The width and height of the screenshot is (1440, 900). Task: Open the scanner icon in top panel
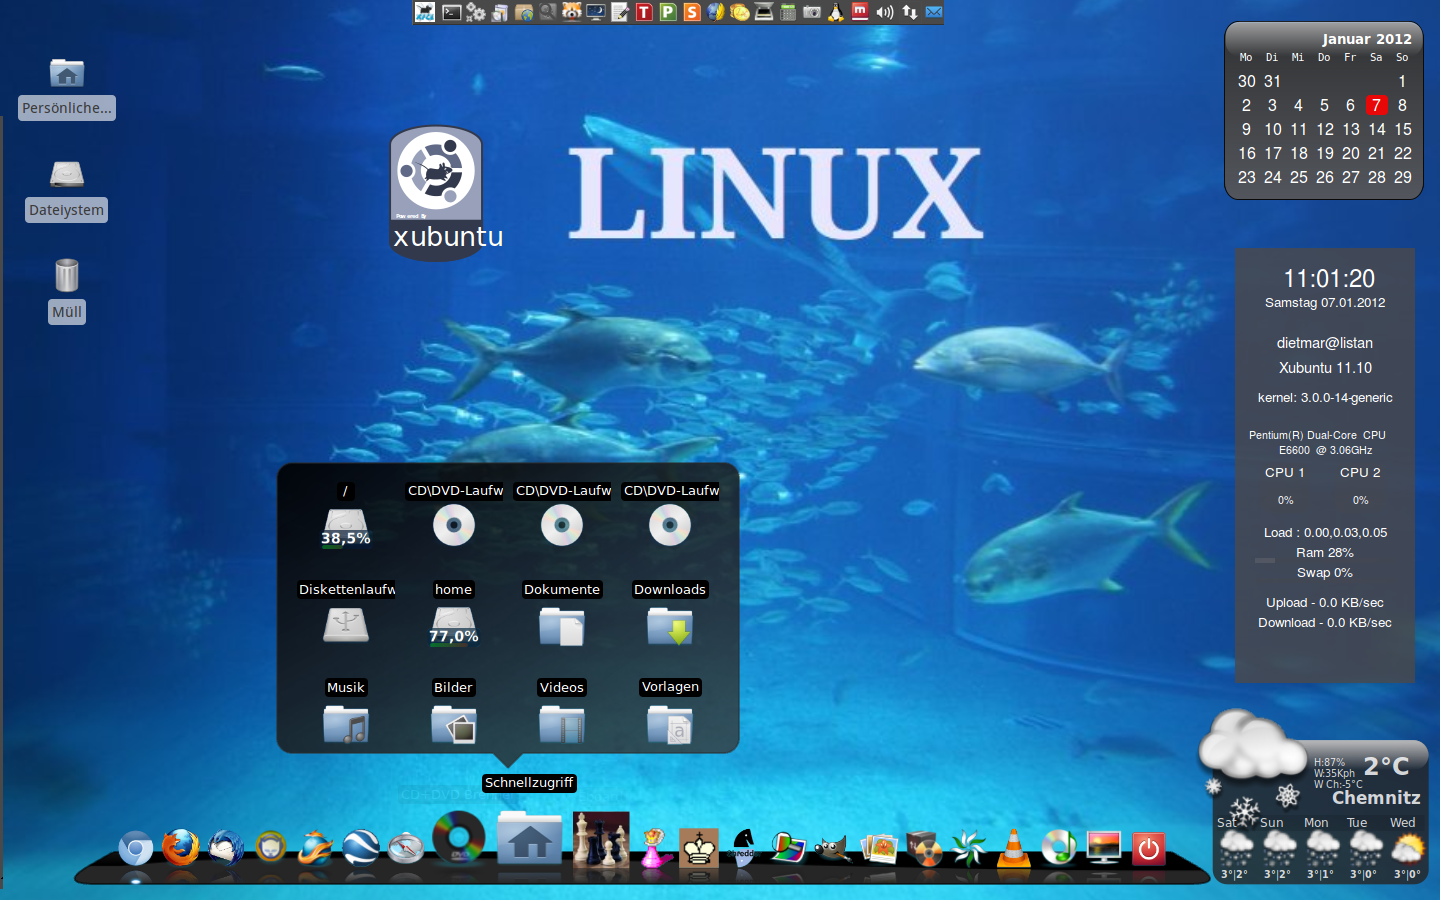tap(764, 12)
